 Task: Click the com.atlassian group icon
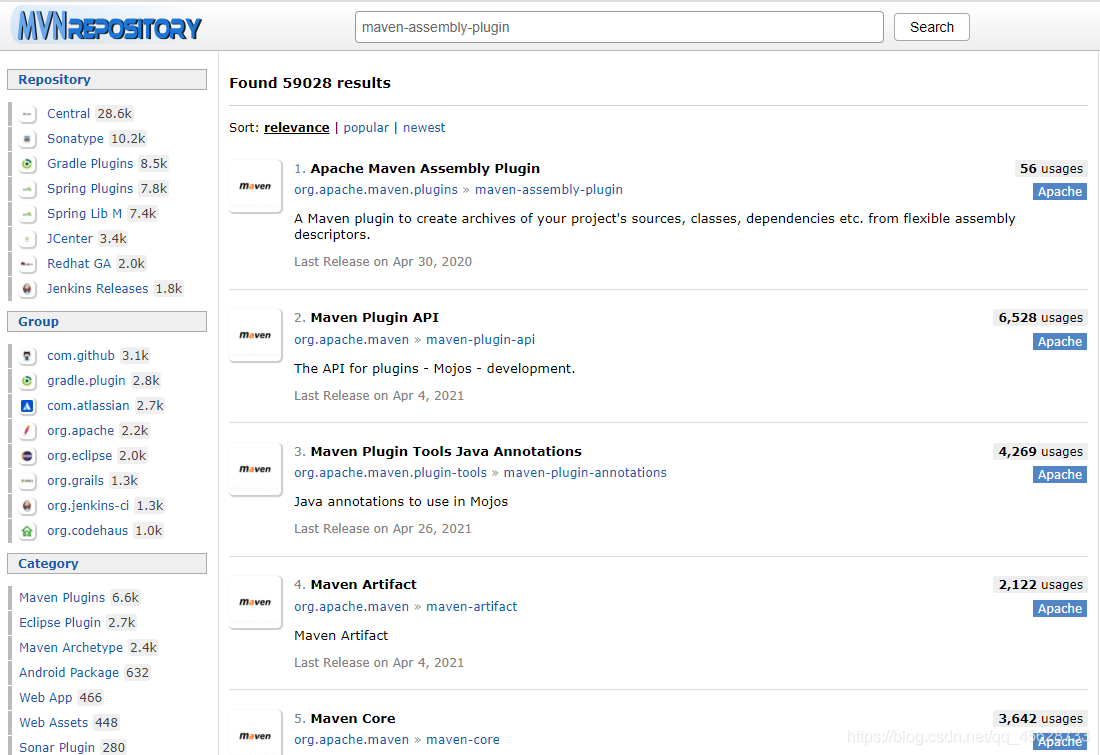pos(27,406)
